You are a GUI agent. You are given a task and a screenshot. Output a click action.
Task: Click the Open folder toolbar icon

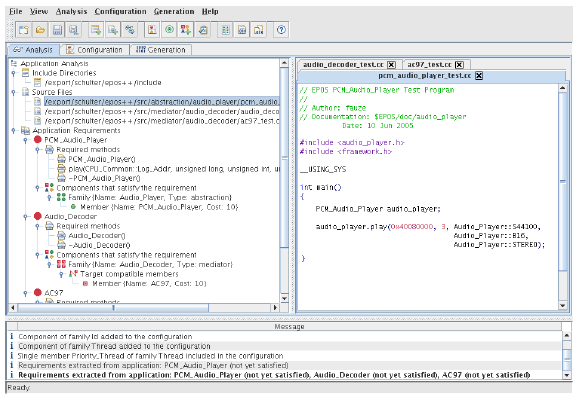(x=40, y=30)
